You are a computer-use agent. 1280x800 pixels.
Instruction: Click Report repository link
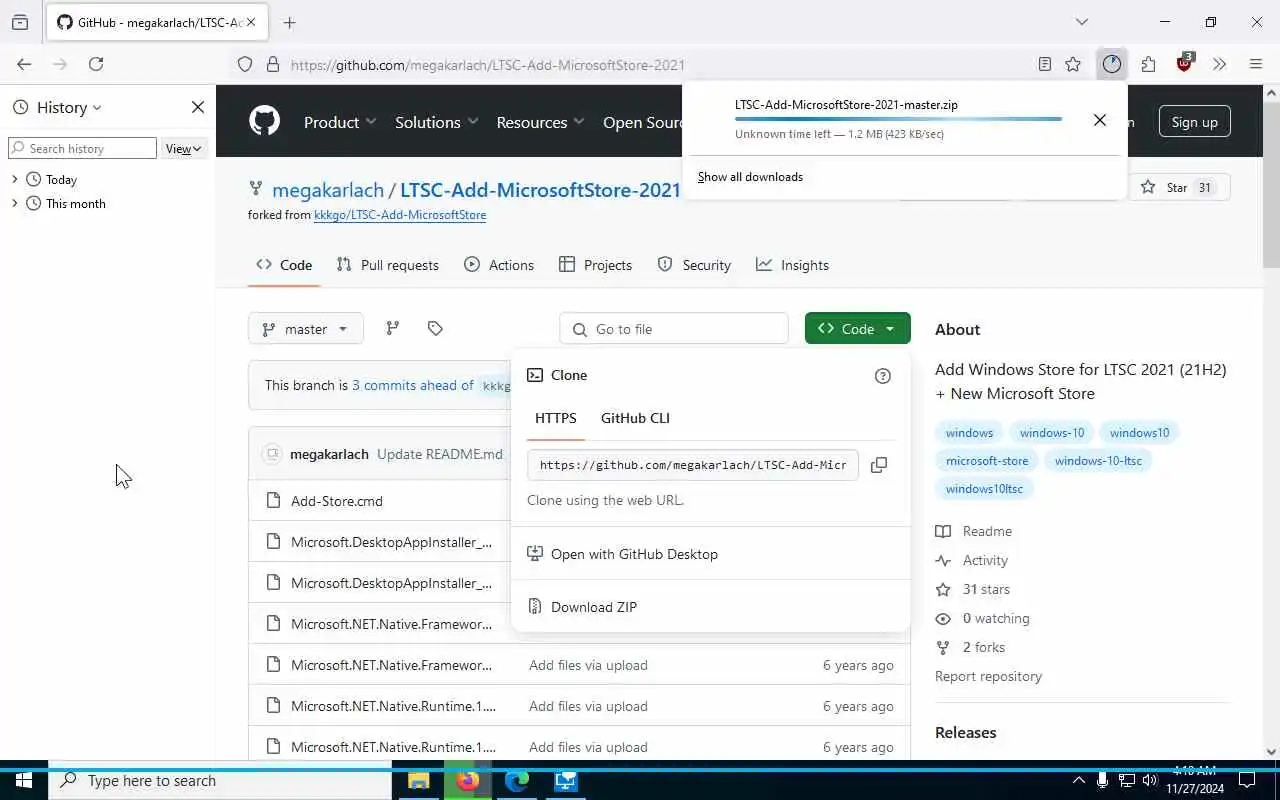tap(988, 676)
